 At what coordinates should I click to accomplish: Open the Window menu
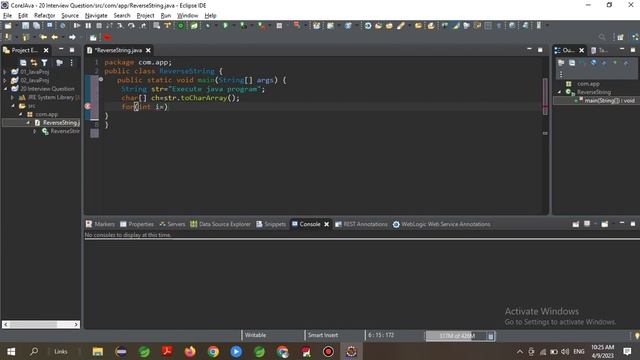pos(187,16)
